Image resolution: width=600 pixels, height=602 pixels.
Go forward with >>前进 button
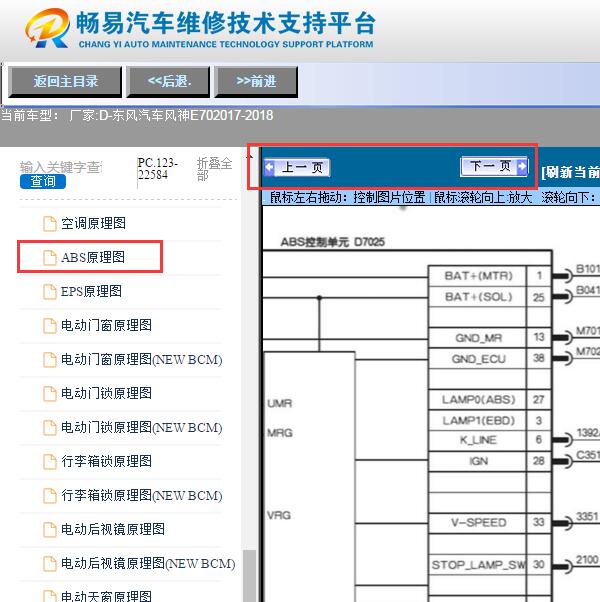point(256,81)
